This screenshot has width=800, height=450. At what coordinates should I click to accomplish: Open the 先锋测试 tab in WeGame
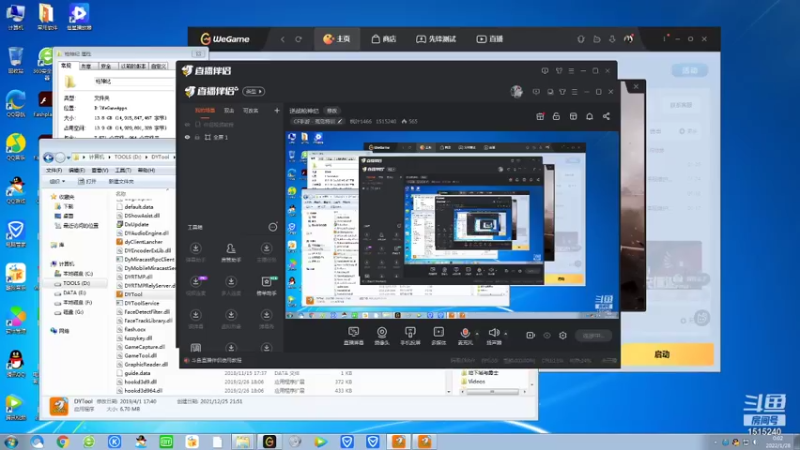[x=436, y=39]
